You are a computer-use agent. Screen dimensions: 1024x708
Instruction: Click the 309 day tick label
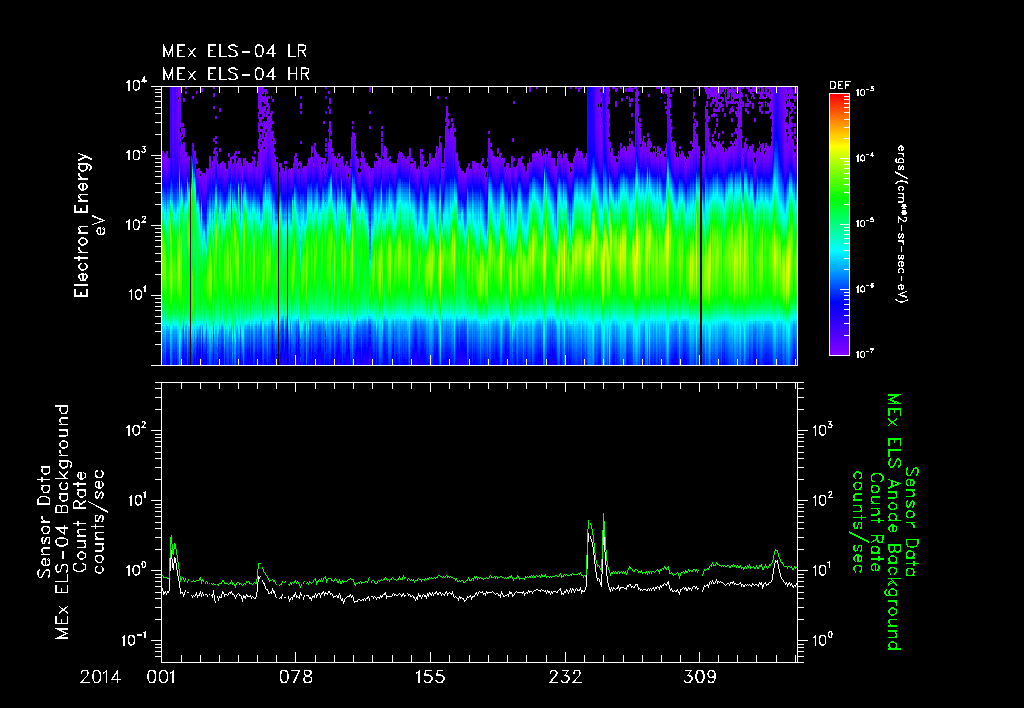[x=699, y=677]
